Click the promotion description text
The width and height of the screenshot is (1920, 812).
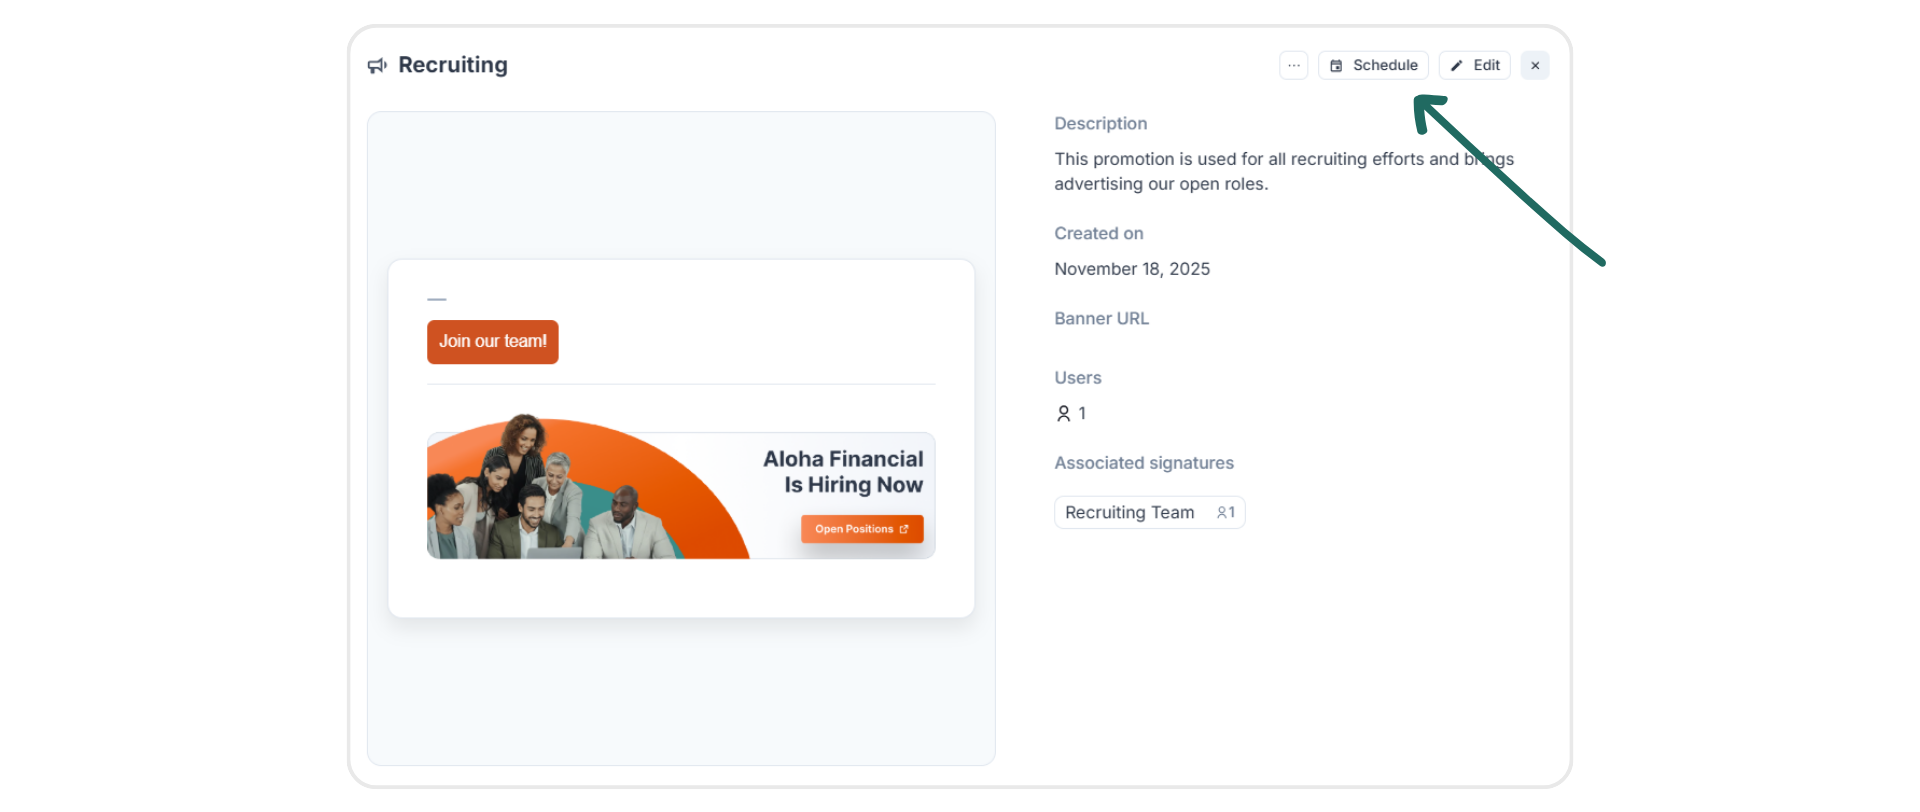(1284, 171)
